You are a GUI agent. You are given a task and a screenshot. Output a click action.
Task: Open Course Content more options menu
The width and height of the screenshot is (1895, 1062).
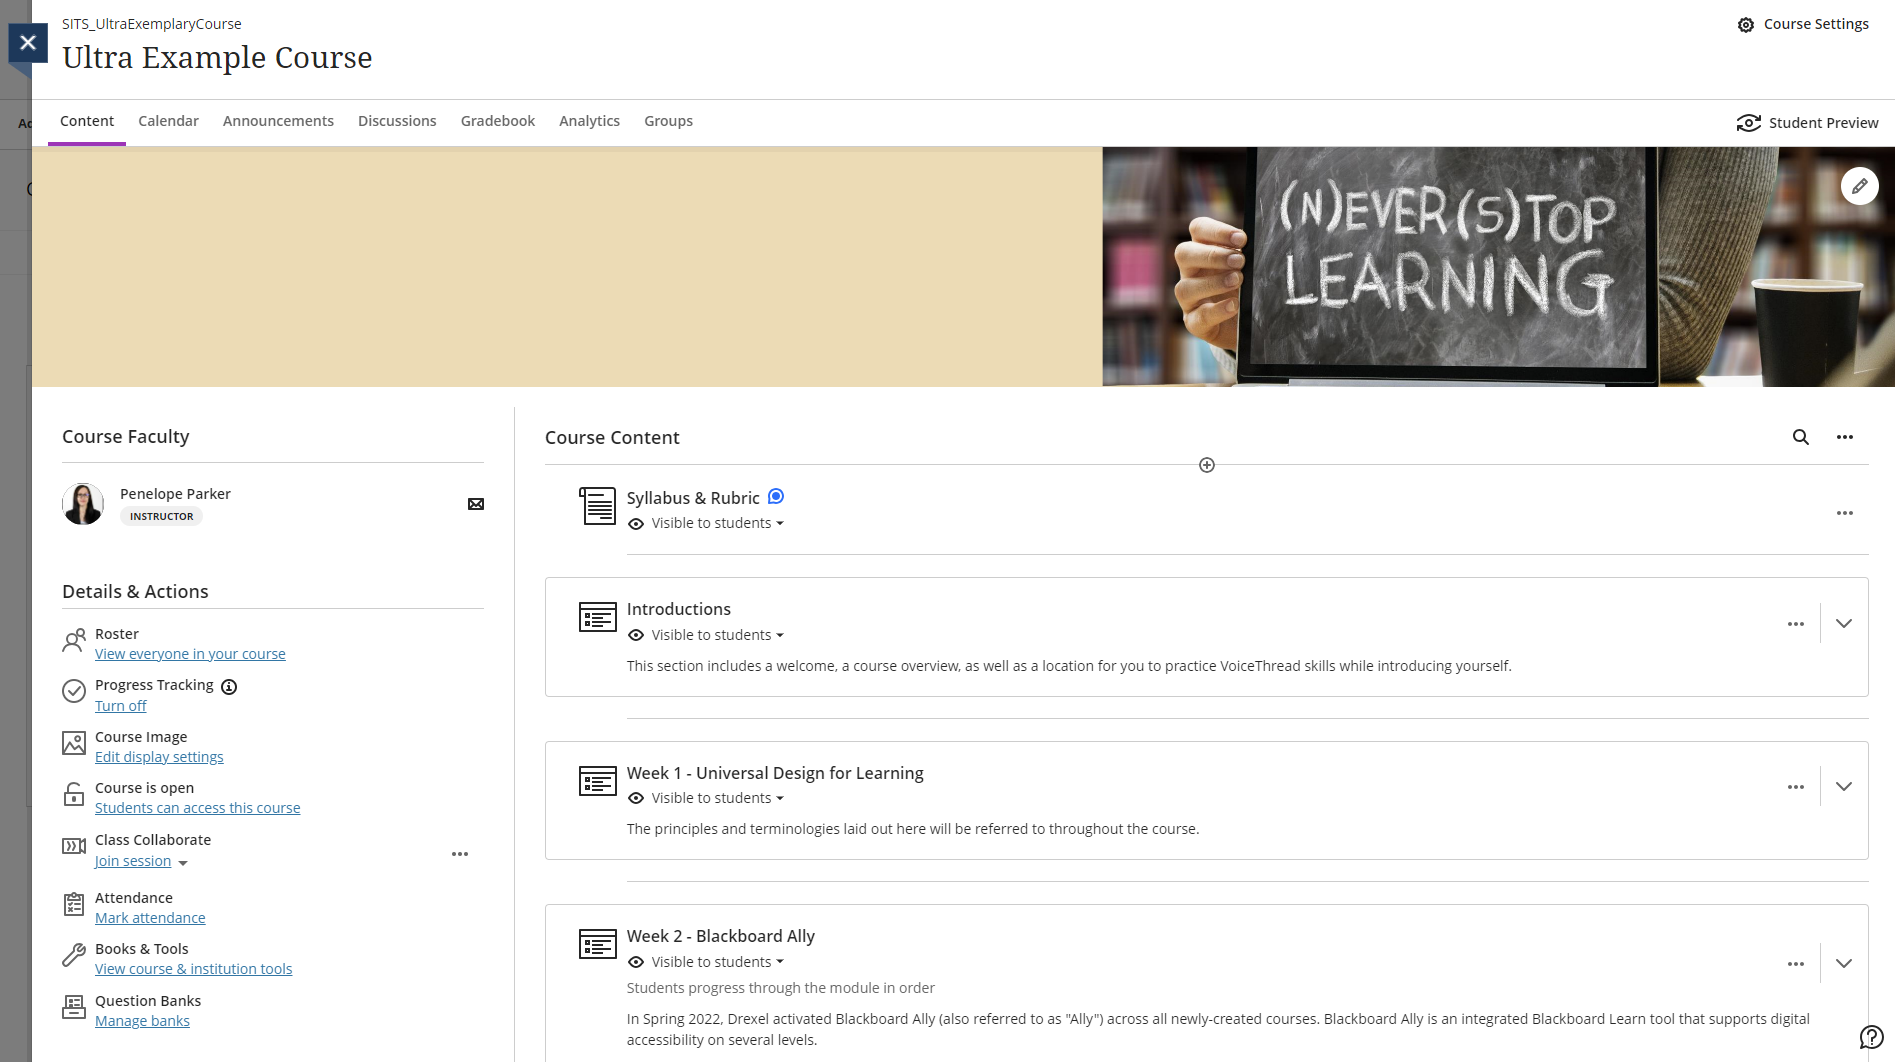[x=1844, y=437]
